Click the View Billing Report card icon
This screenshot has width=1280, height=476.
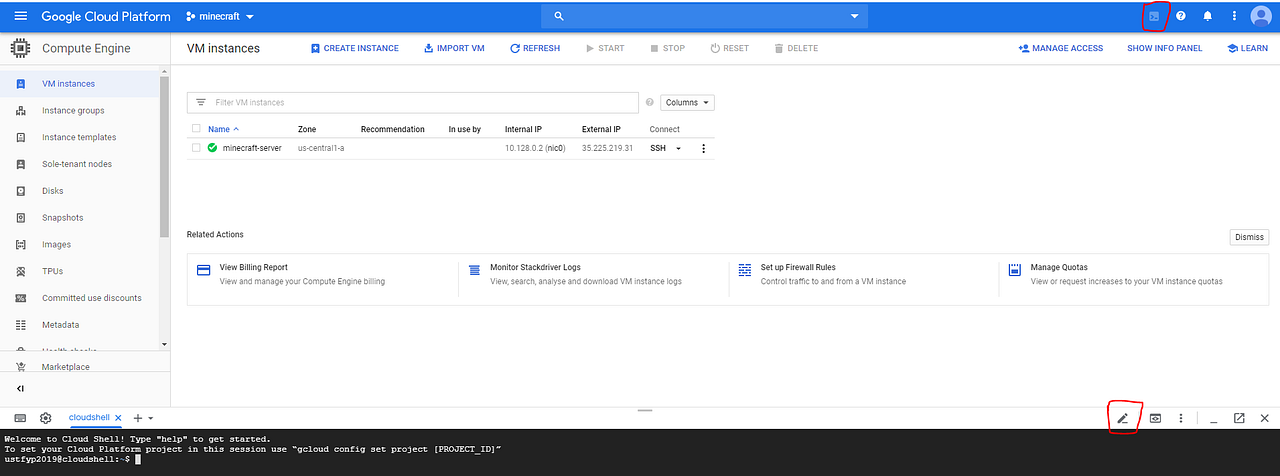(203, 270)
